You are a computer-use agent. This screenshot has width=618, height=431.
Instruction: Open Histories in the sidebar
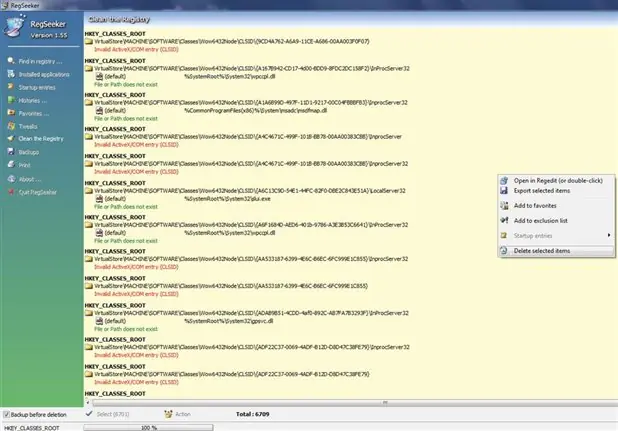point(33,100)
